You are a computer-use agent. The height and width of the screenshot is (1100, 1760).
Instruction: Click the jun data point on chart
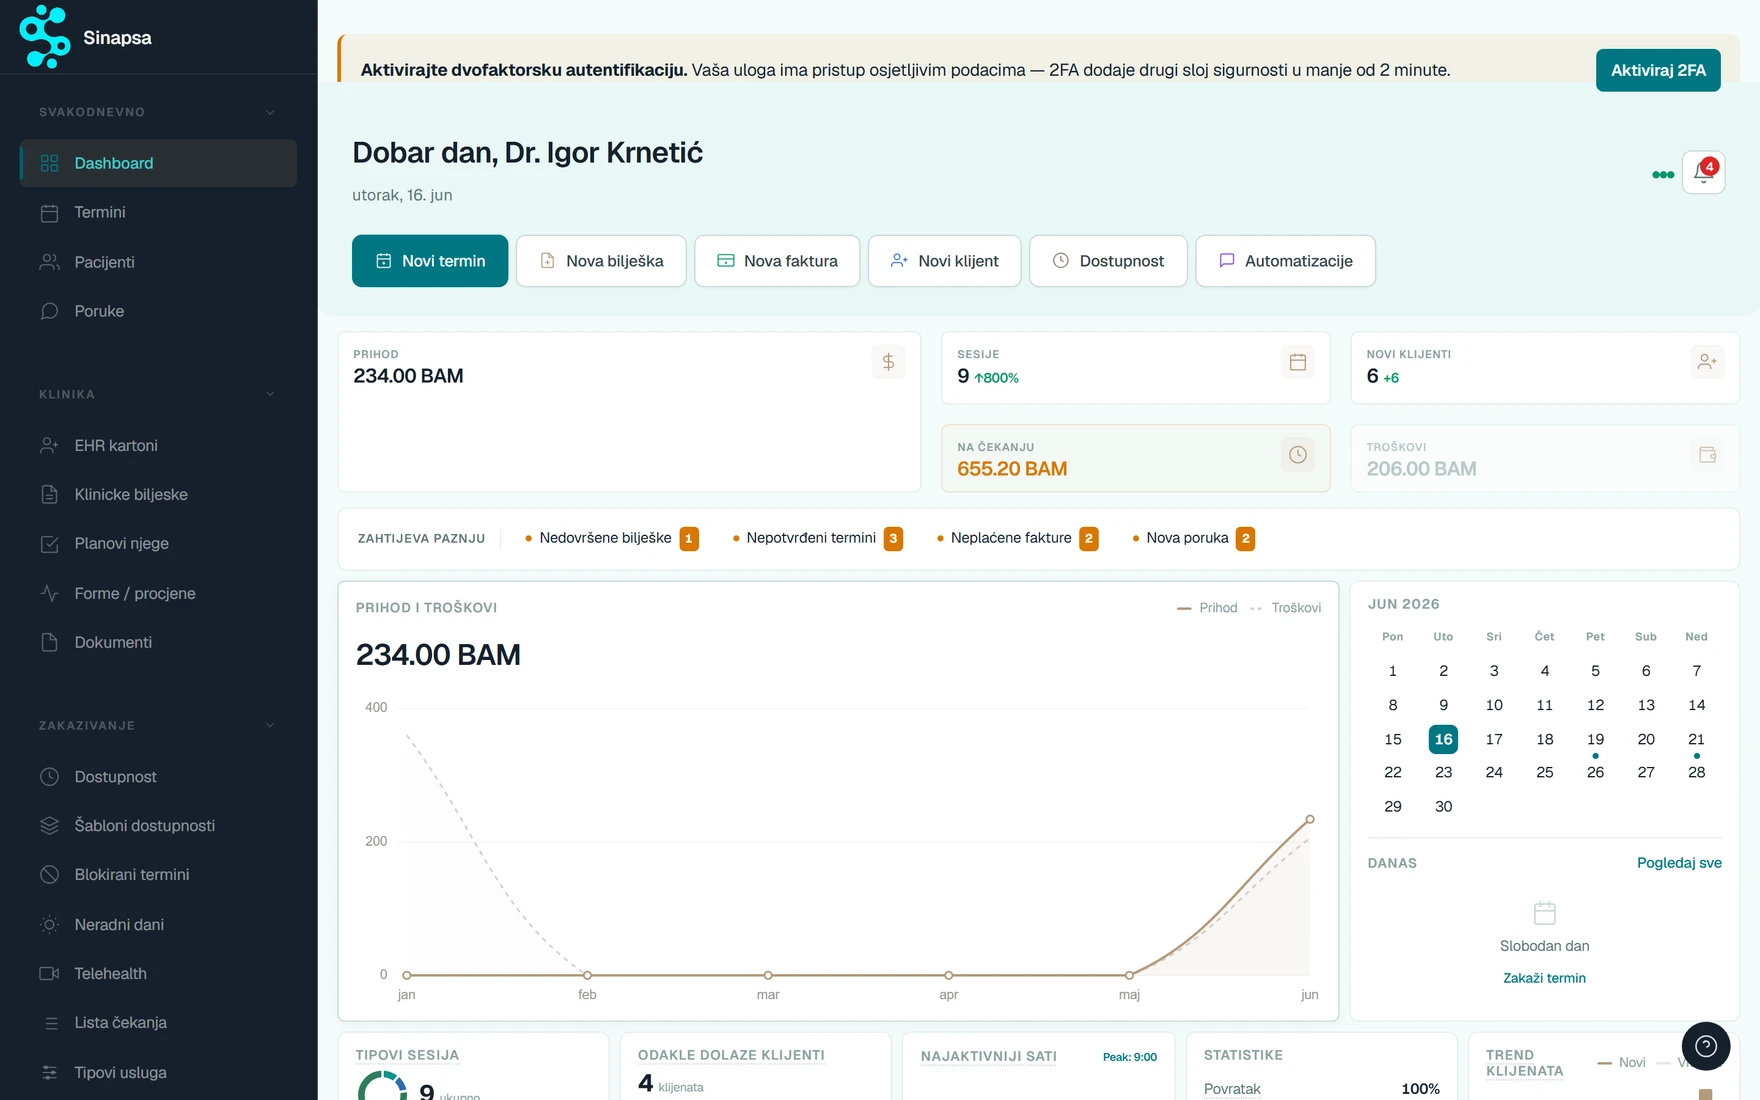(1310, 819)
